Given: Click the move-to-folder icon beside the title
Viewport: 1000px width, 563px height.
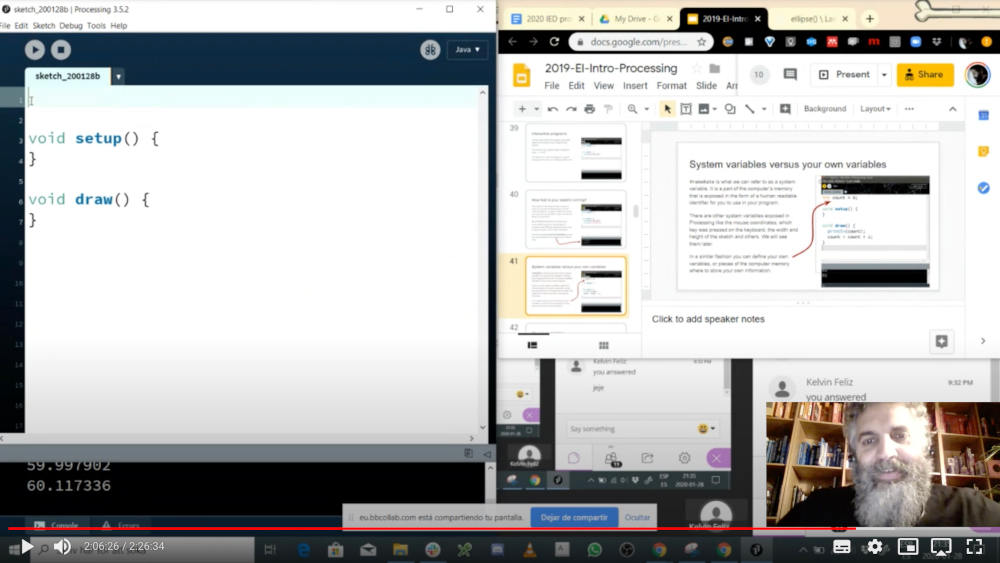Looking at the screenshot, I should tap(715, 68).
